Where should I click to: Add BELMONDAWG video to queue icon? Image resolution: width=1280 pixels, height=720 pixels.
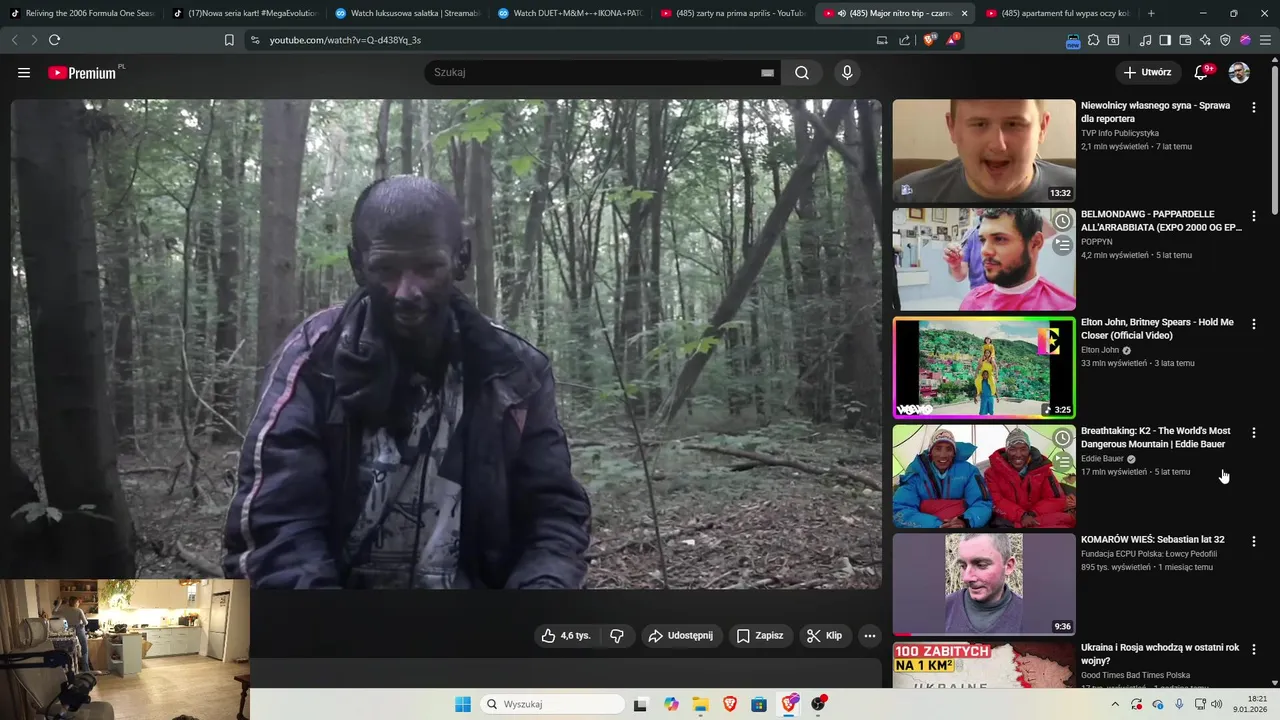(x=1062, y=244)
